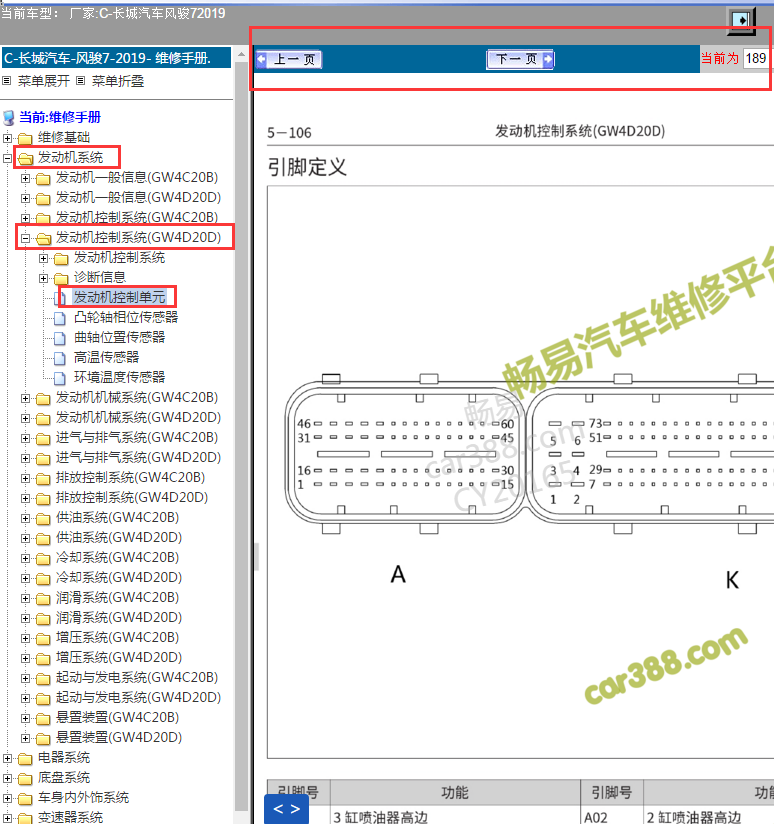Expand all menus with 菜单展开

pyautogui.click(x=44, y=81)
